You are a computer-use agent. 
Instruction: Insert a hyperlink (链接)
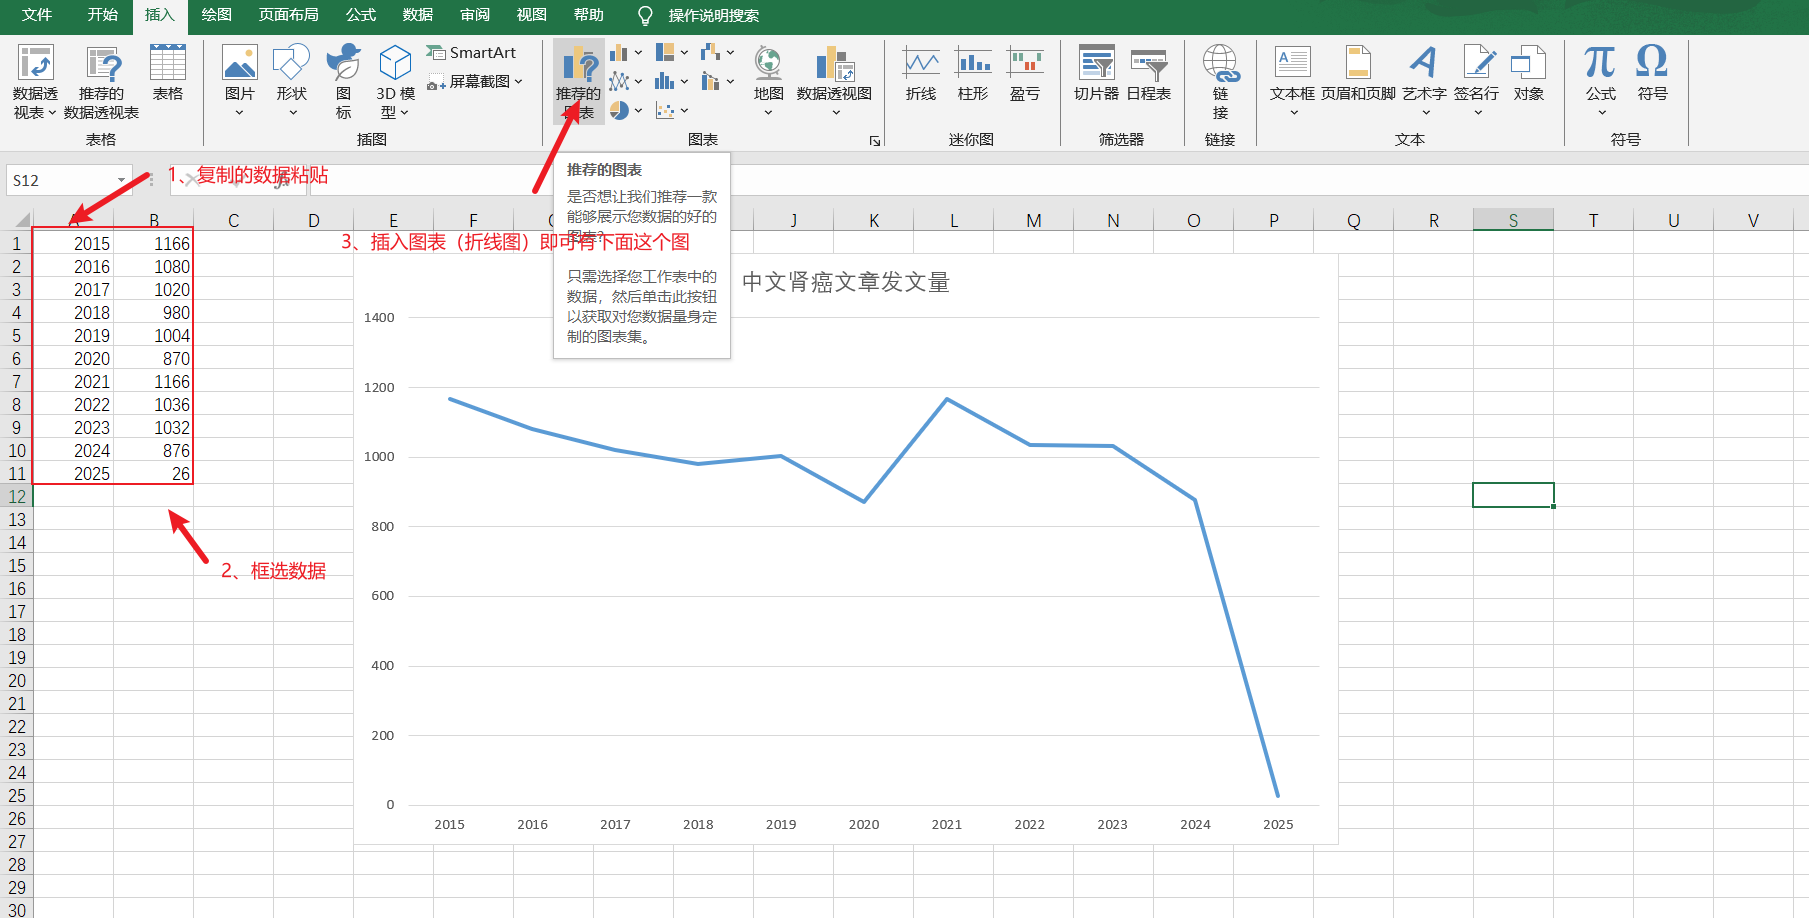tap(1220, 82)
